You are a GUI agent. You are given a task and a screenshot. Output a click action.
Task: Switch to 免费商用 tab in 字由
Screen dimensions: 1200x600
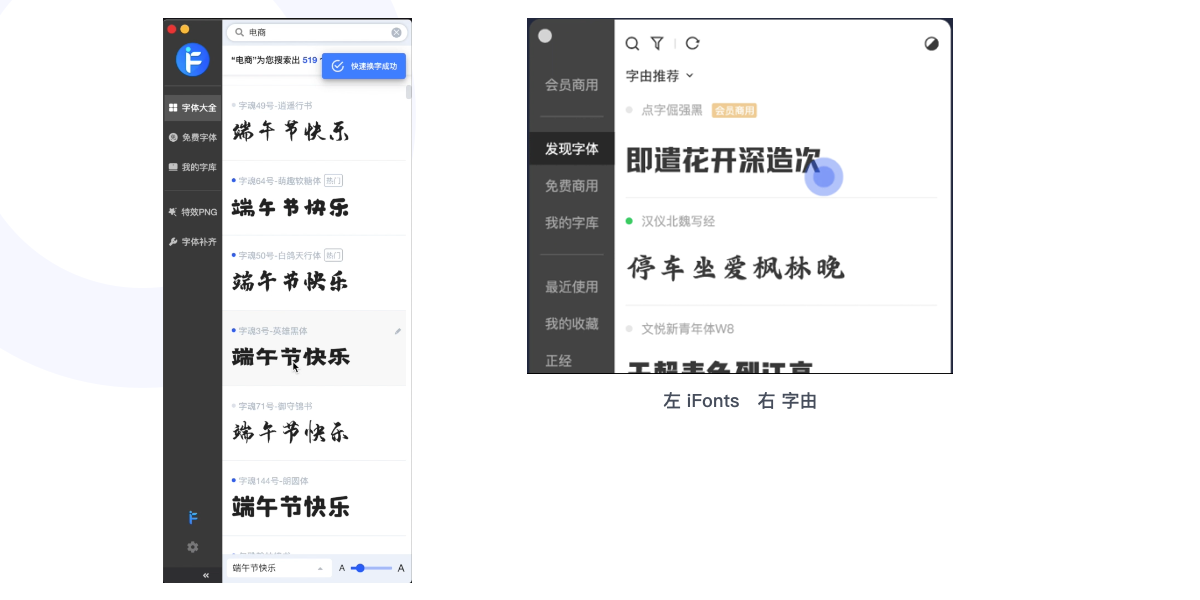coord(571,185)
